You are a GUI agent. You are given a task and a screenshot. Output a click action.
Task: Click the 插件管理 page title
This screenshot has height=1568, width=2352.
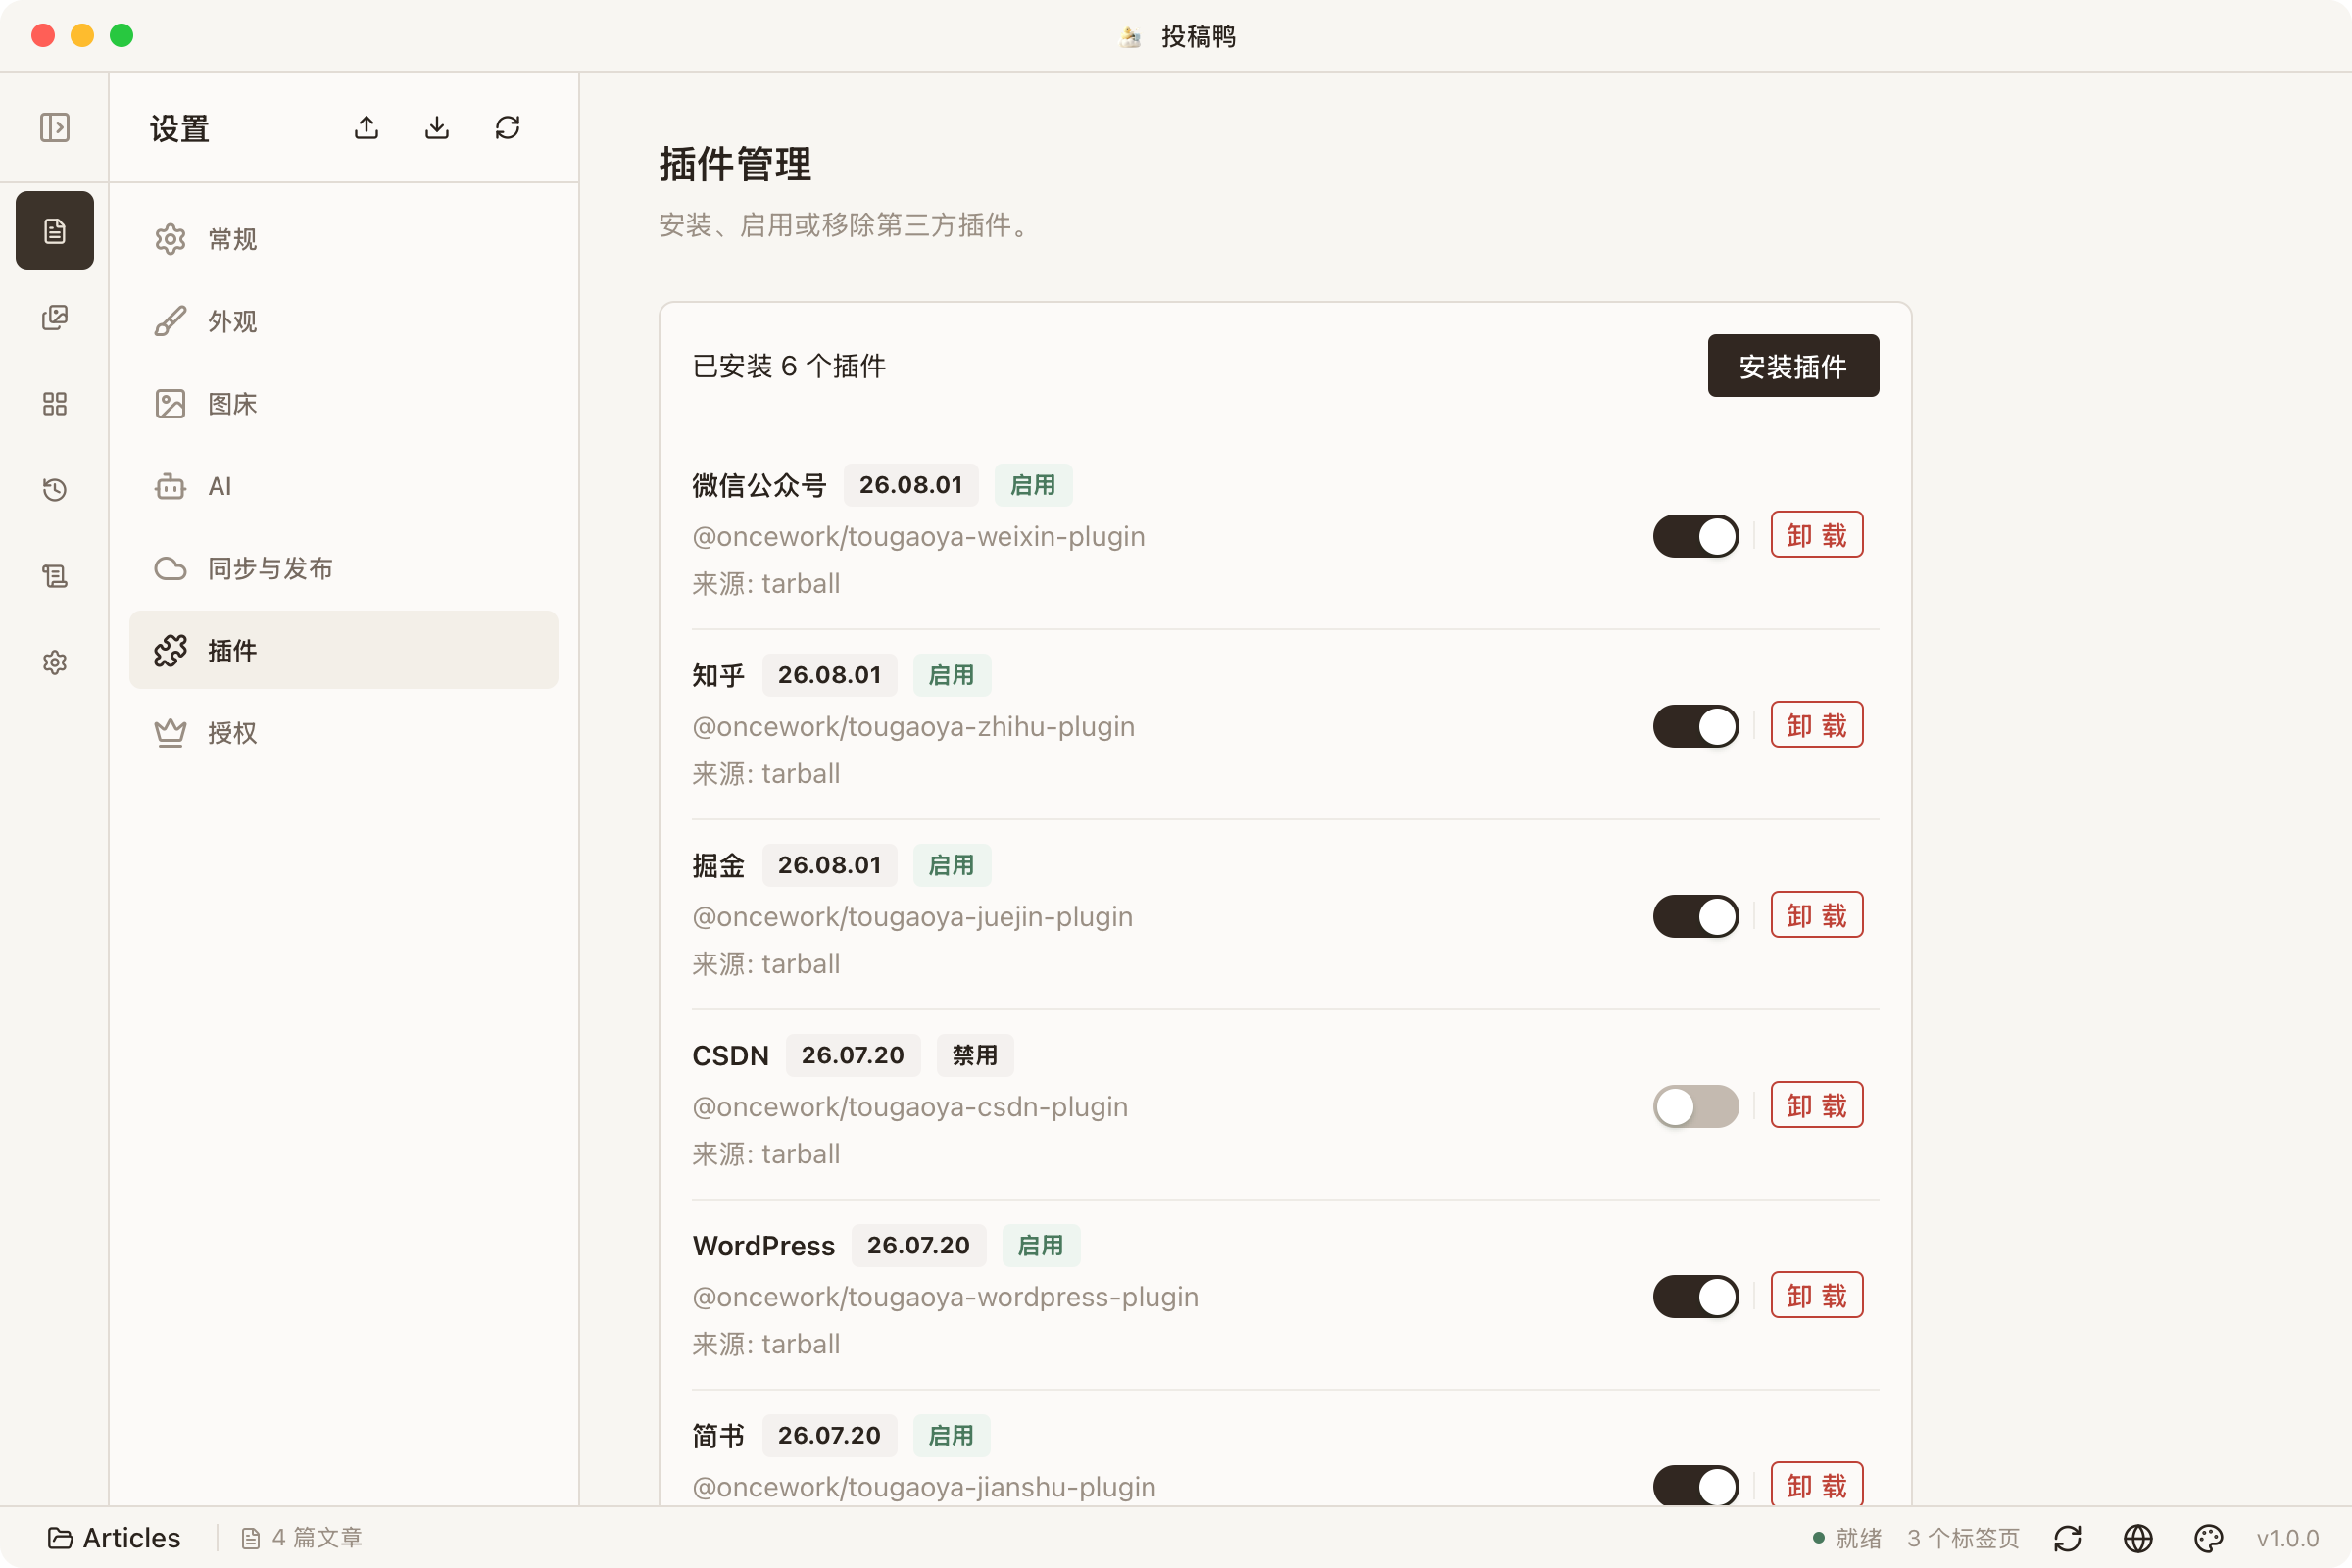point(735,164)
